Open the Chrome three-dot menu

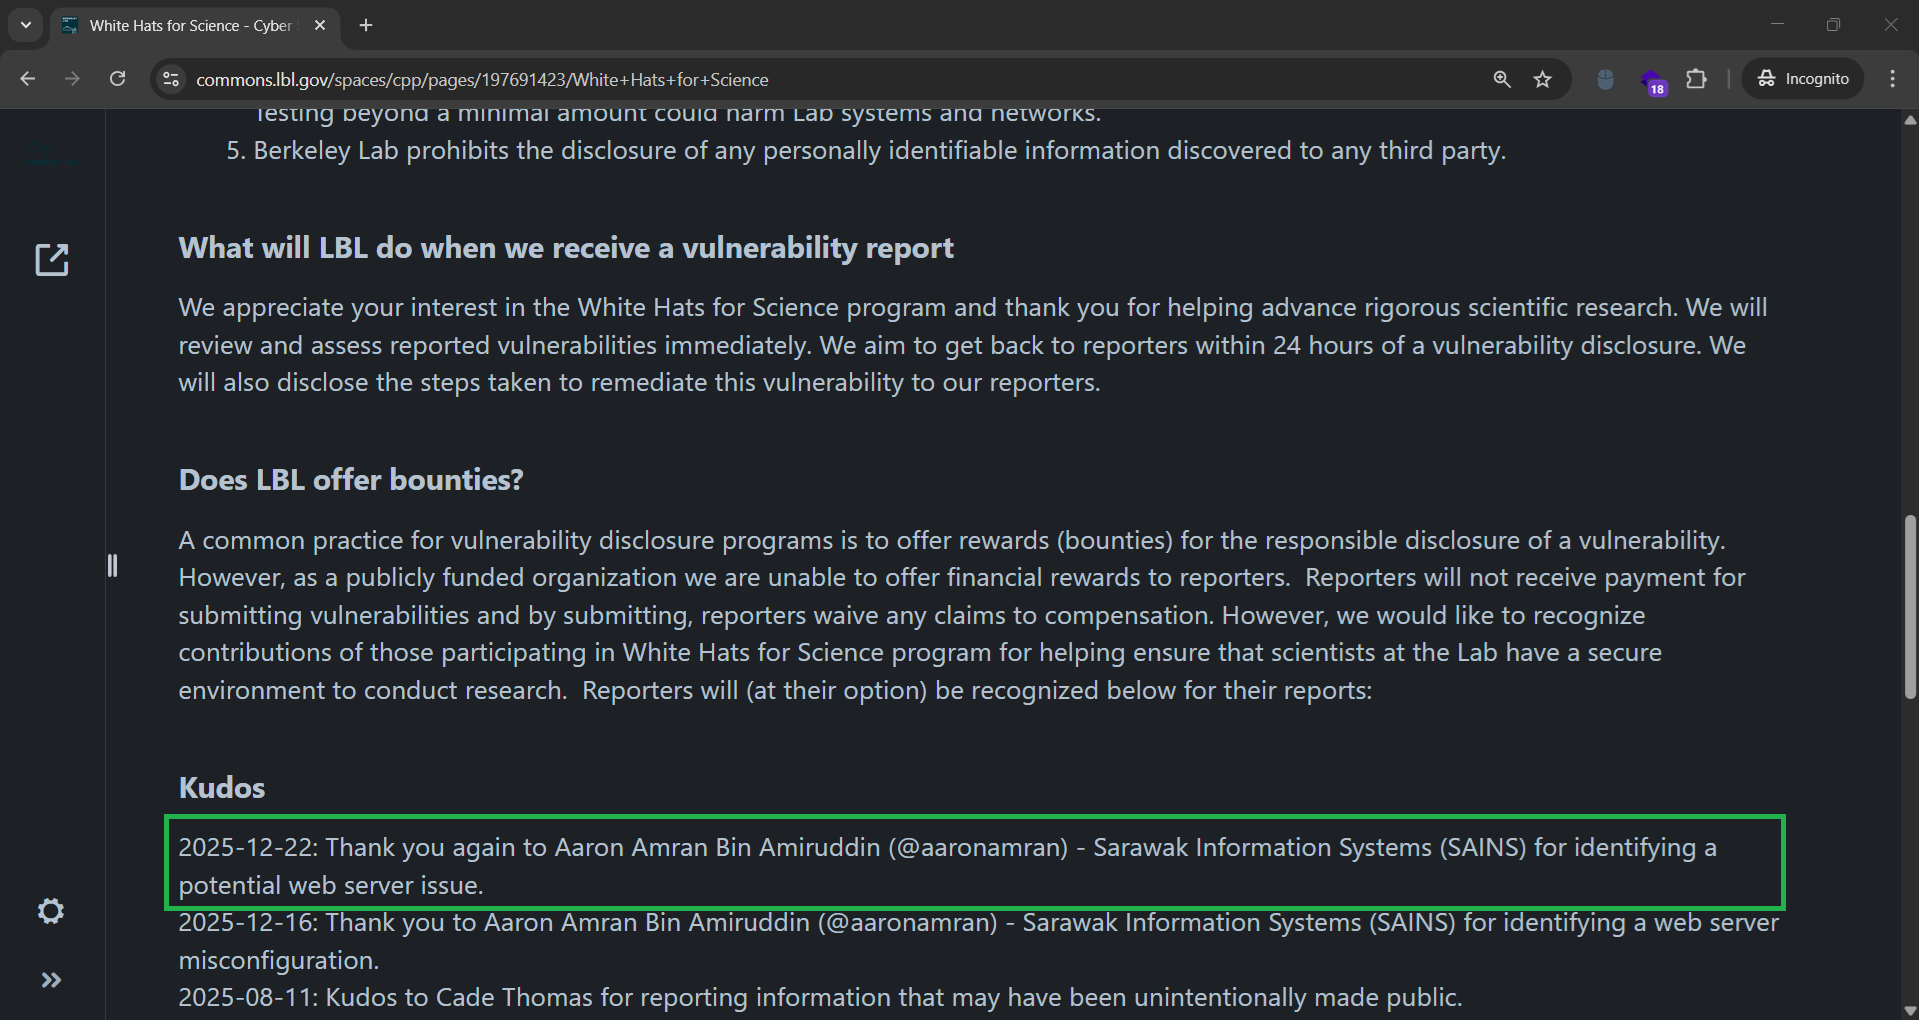point(1892,79)
